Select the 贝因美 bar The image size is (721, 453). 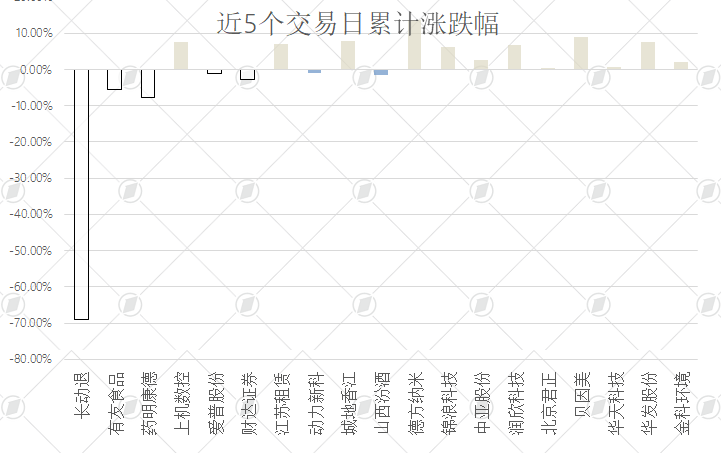coord(581,53)
